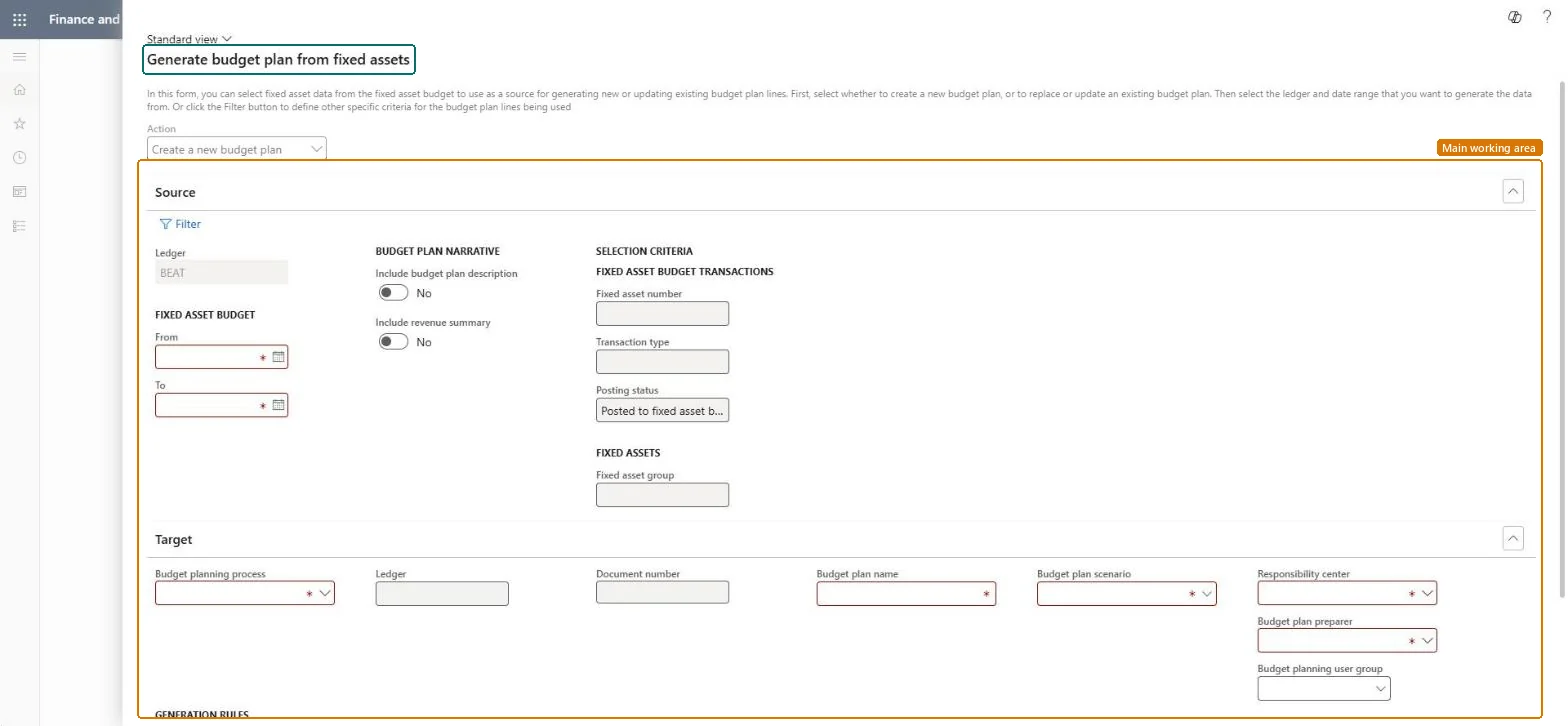1568x726 pixels.
Task: Collapse the Source section
Action: point(1513,191)
